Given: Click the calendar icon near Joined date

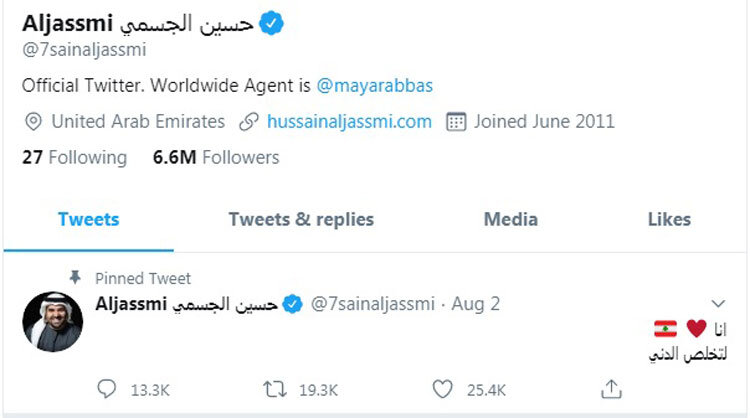Looking at the screenshot, I should pos(455,122).
